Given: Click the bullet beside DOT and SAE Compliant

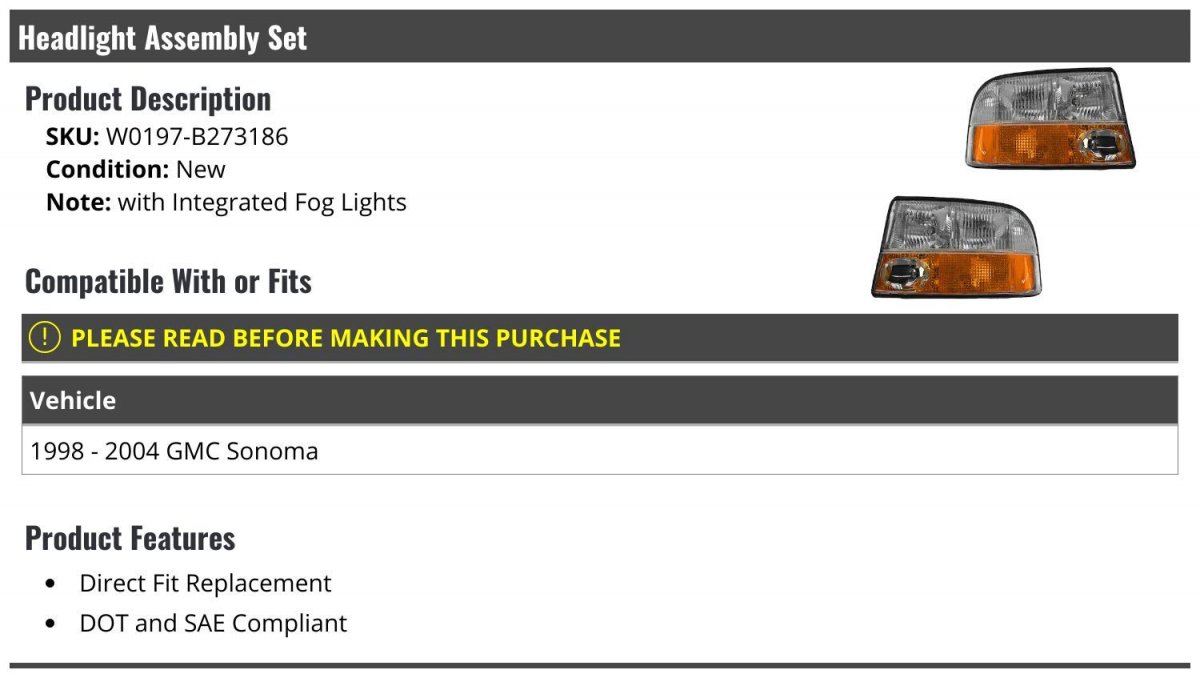Looking at the screenshot, I should pos(52,623).
